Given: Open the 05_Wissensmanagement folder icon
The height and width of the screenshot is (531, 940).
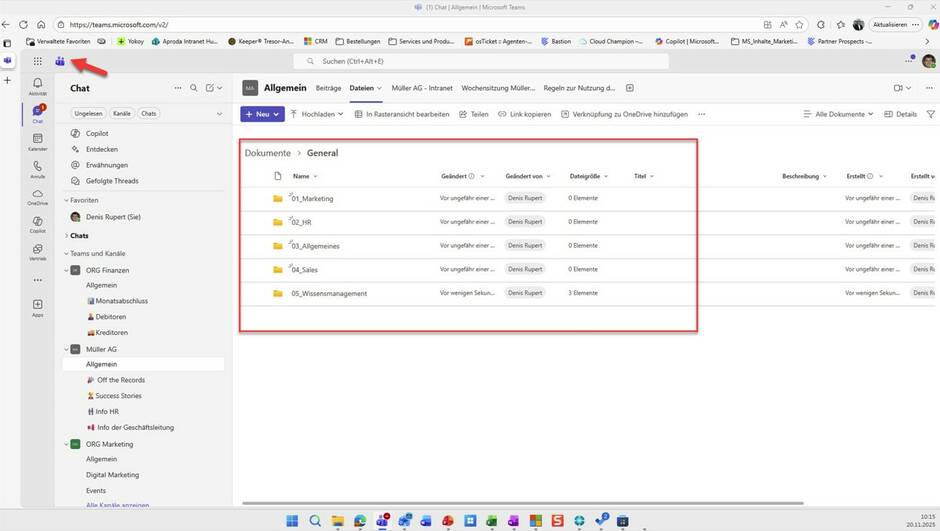Looking at the screenshot, I should (278, 293).
